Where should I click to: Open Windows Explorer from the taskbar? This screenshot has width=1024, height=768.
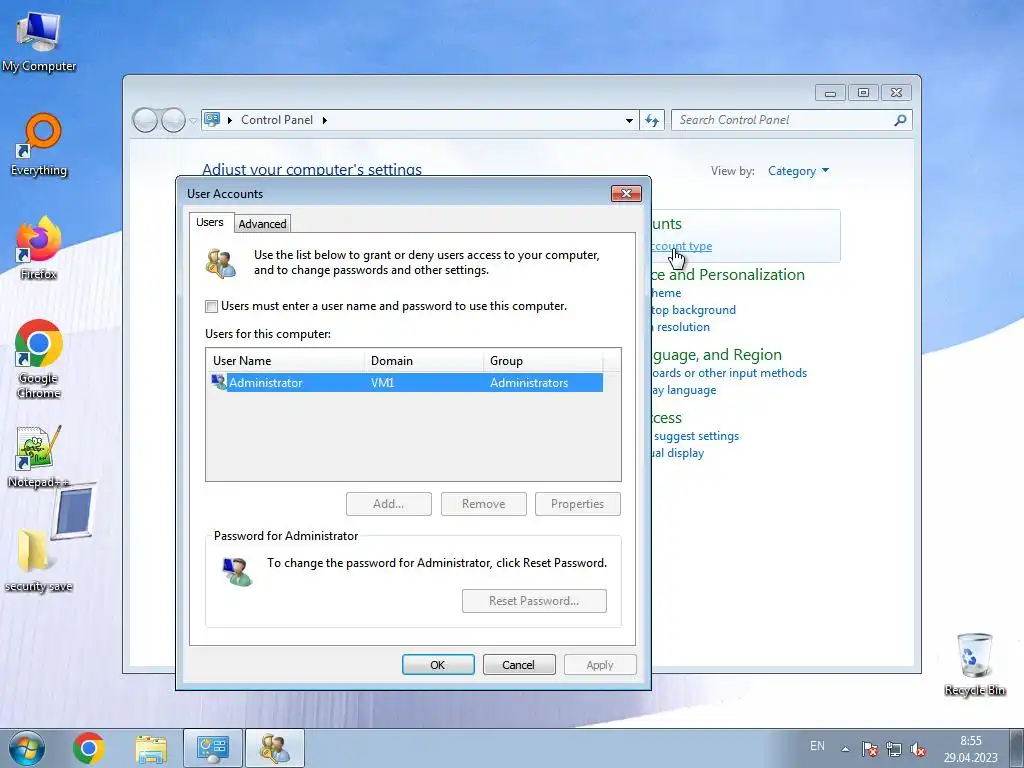click(x=151, y=748)
